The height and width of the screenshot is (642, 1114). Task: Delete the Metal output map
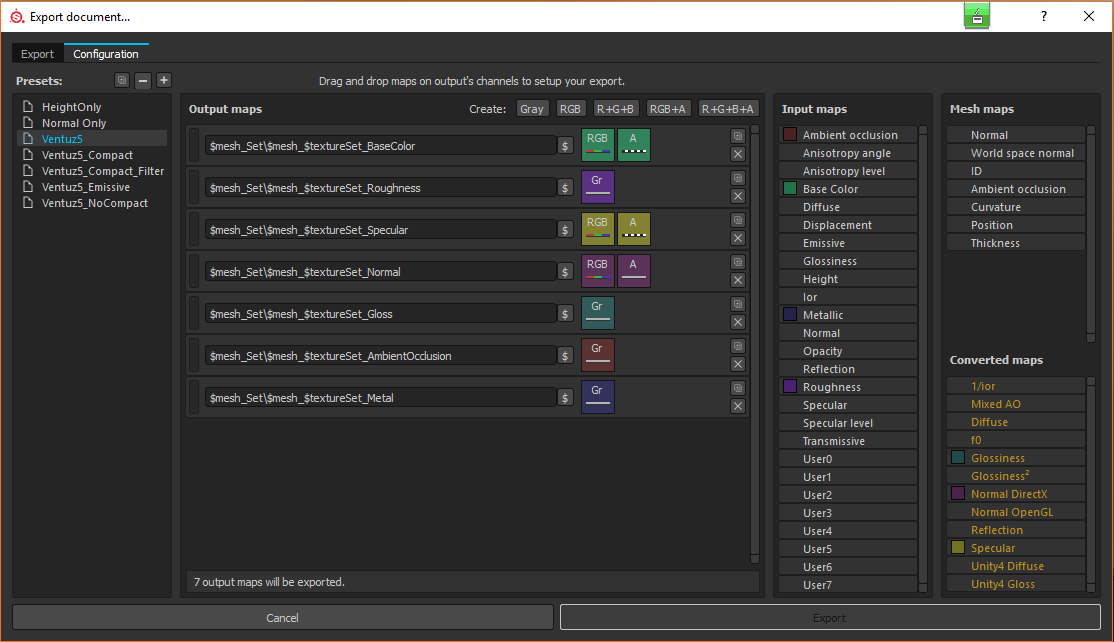[738, 406]
